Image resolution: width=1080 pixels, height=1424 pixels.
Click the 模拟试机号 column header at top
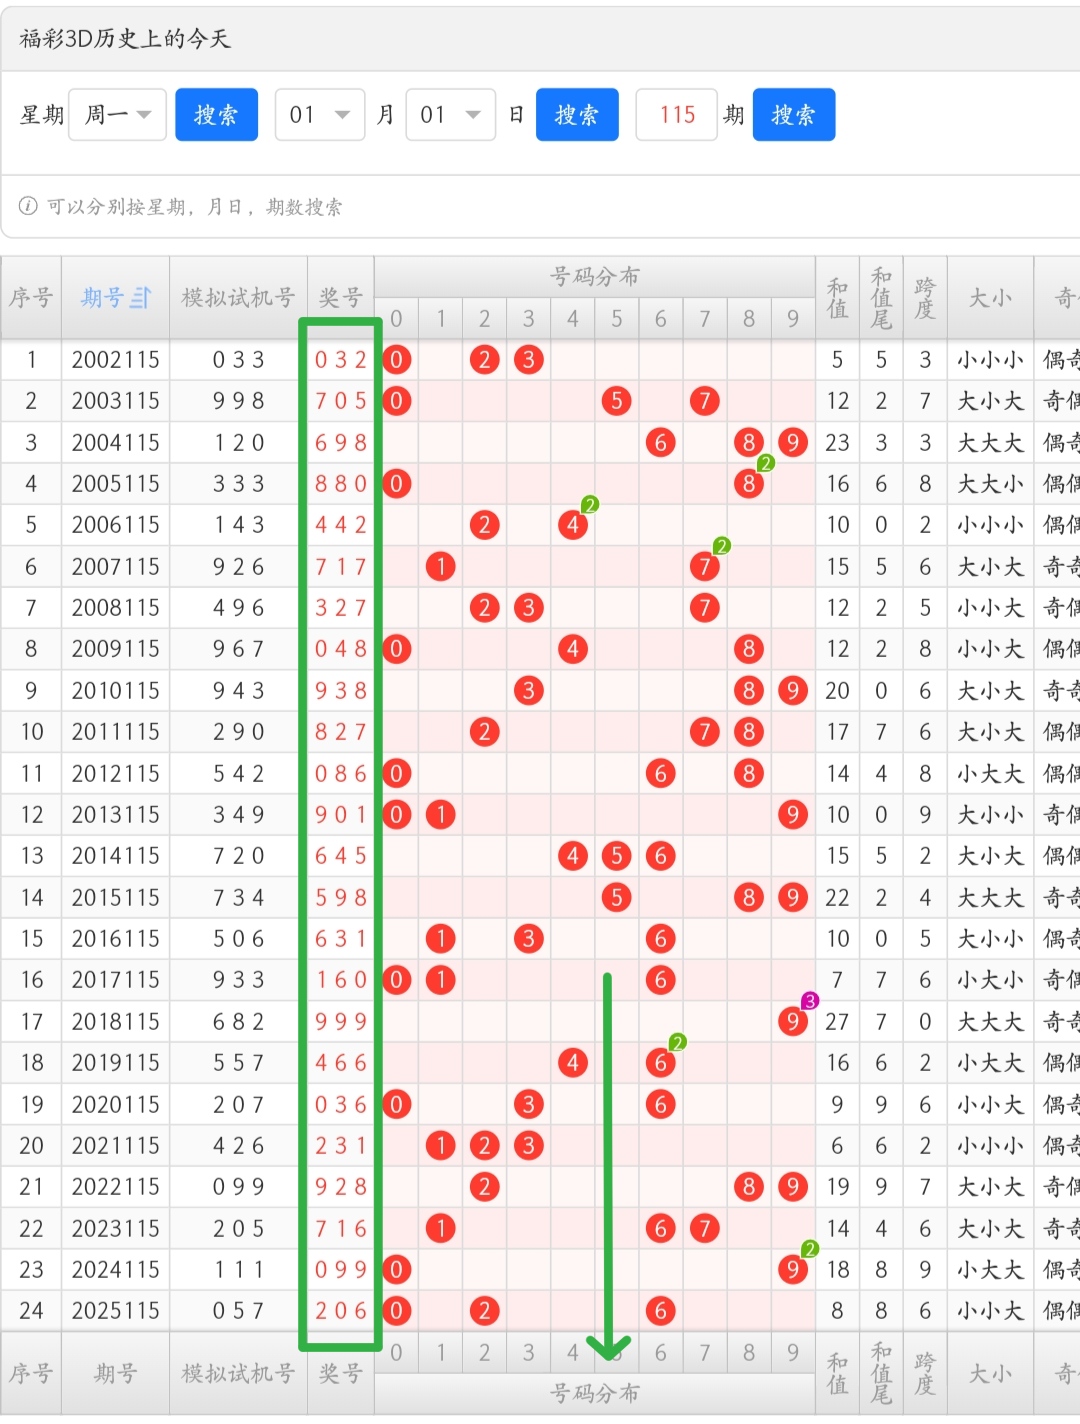pos(238,298)
